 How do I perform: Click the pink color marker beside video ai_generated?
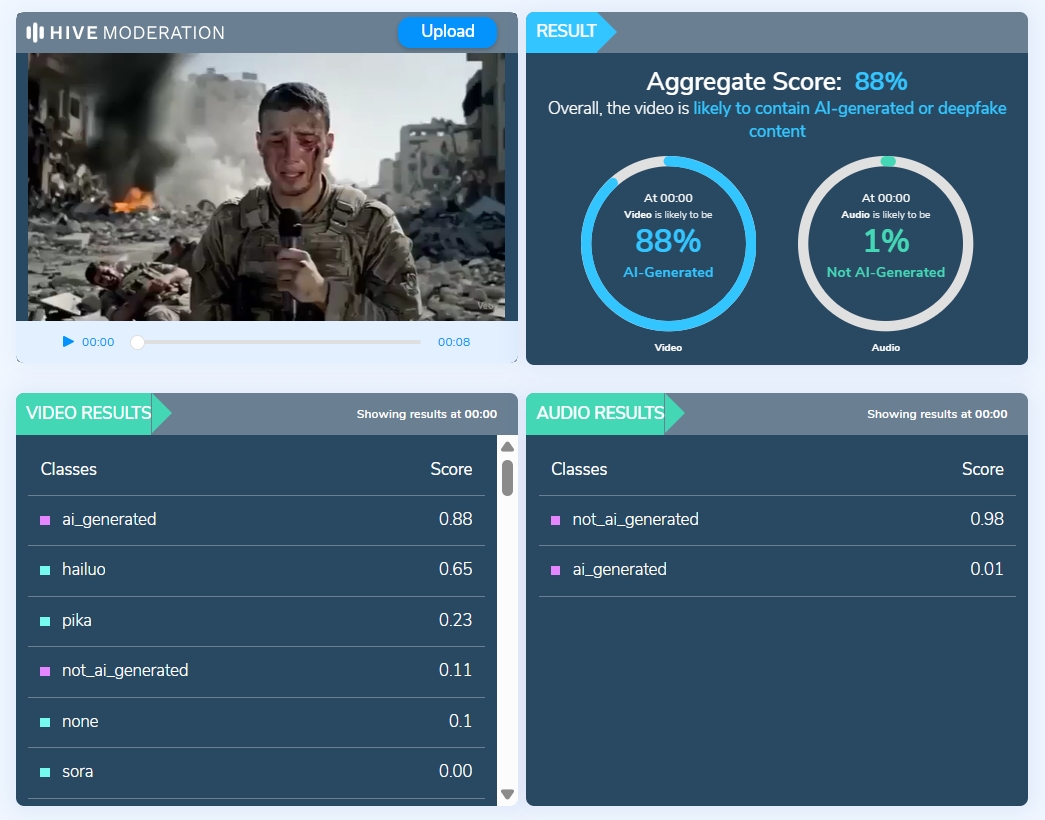click(45, 521)
